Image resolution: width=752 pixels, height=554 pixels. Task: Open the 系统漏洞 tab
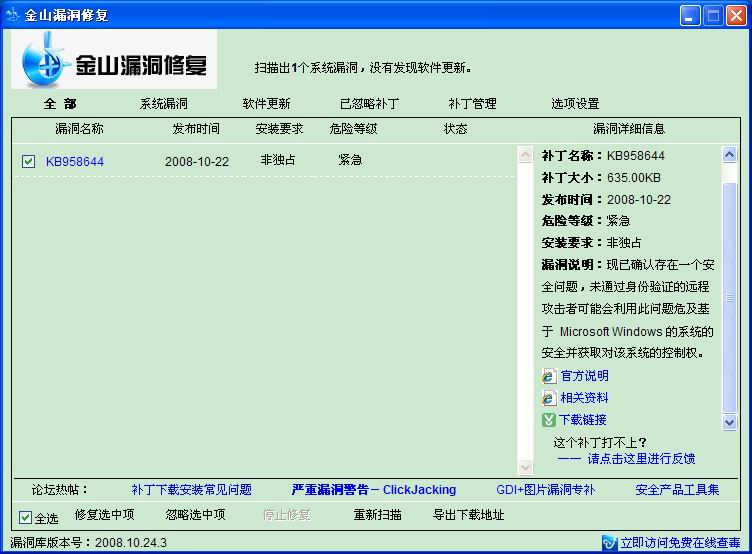click(164, 104)
